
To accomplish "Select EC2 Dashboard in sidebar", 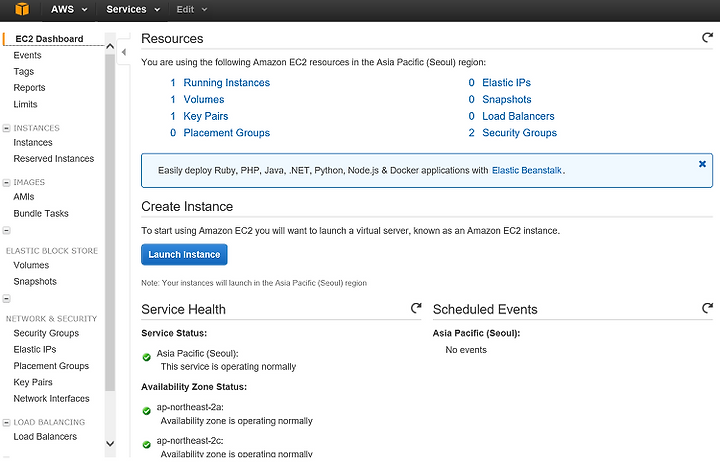I will point(49,39).
